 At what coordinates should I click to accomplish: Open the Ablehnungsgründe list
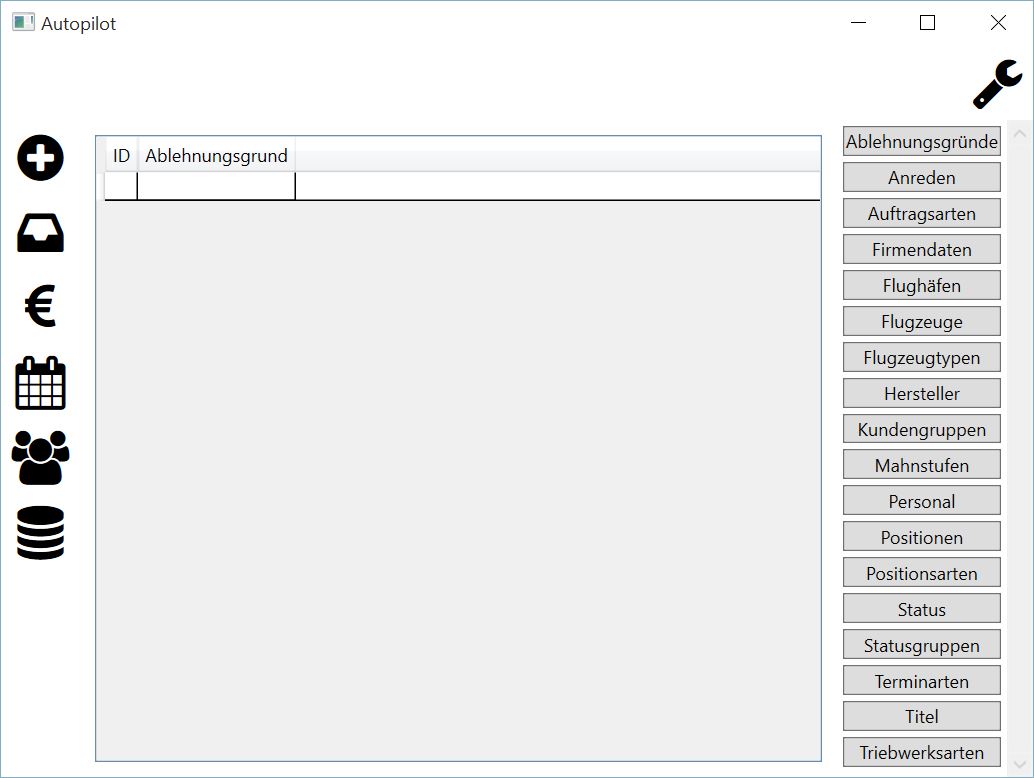(921, 142)
